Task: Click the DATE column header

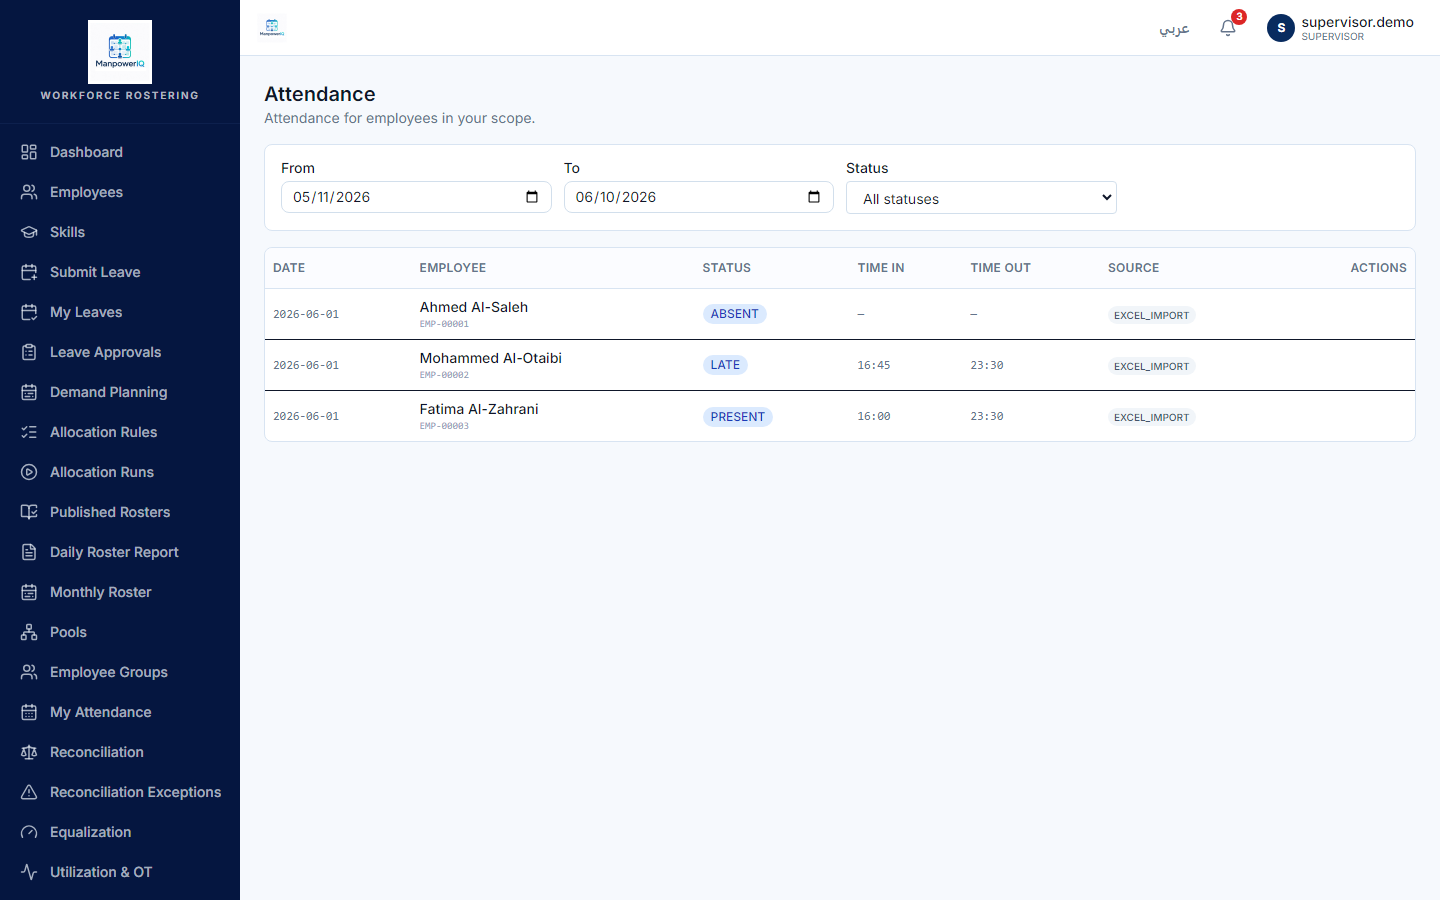Action: click(x=289, y=268)
